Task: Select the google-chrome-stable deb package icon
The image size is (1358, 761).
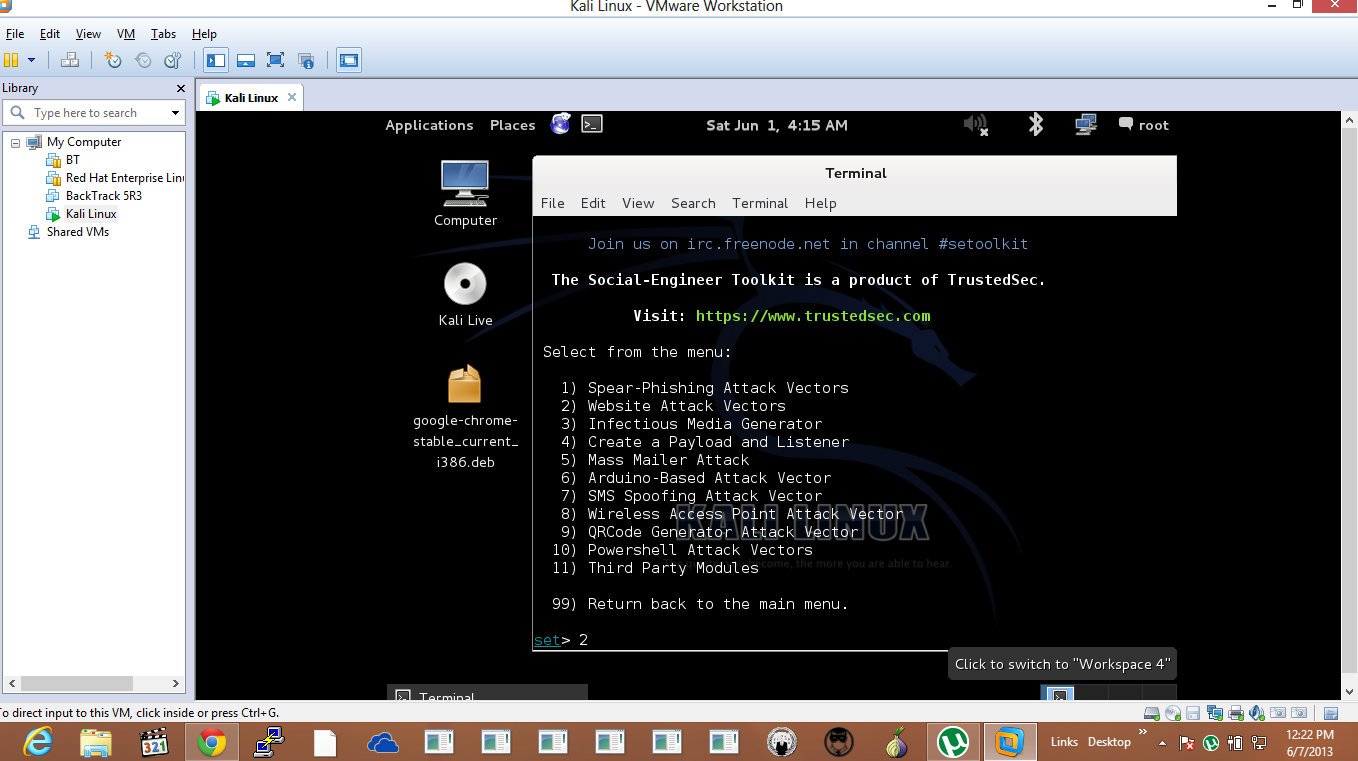Action: click(x=465, y=416)
